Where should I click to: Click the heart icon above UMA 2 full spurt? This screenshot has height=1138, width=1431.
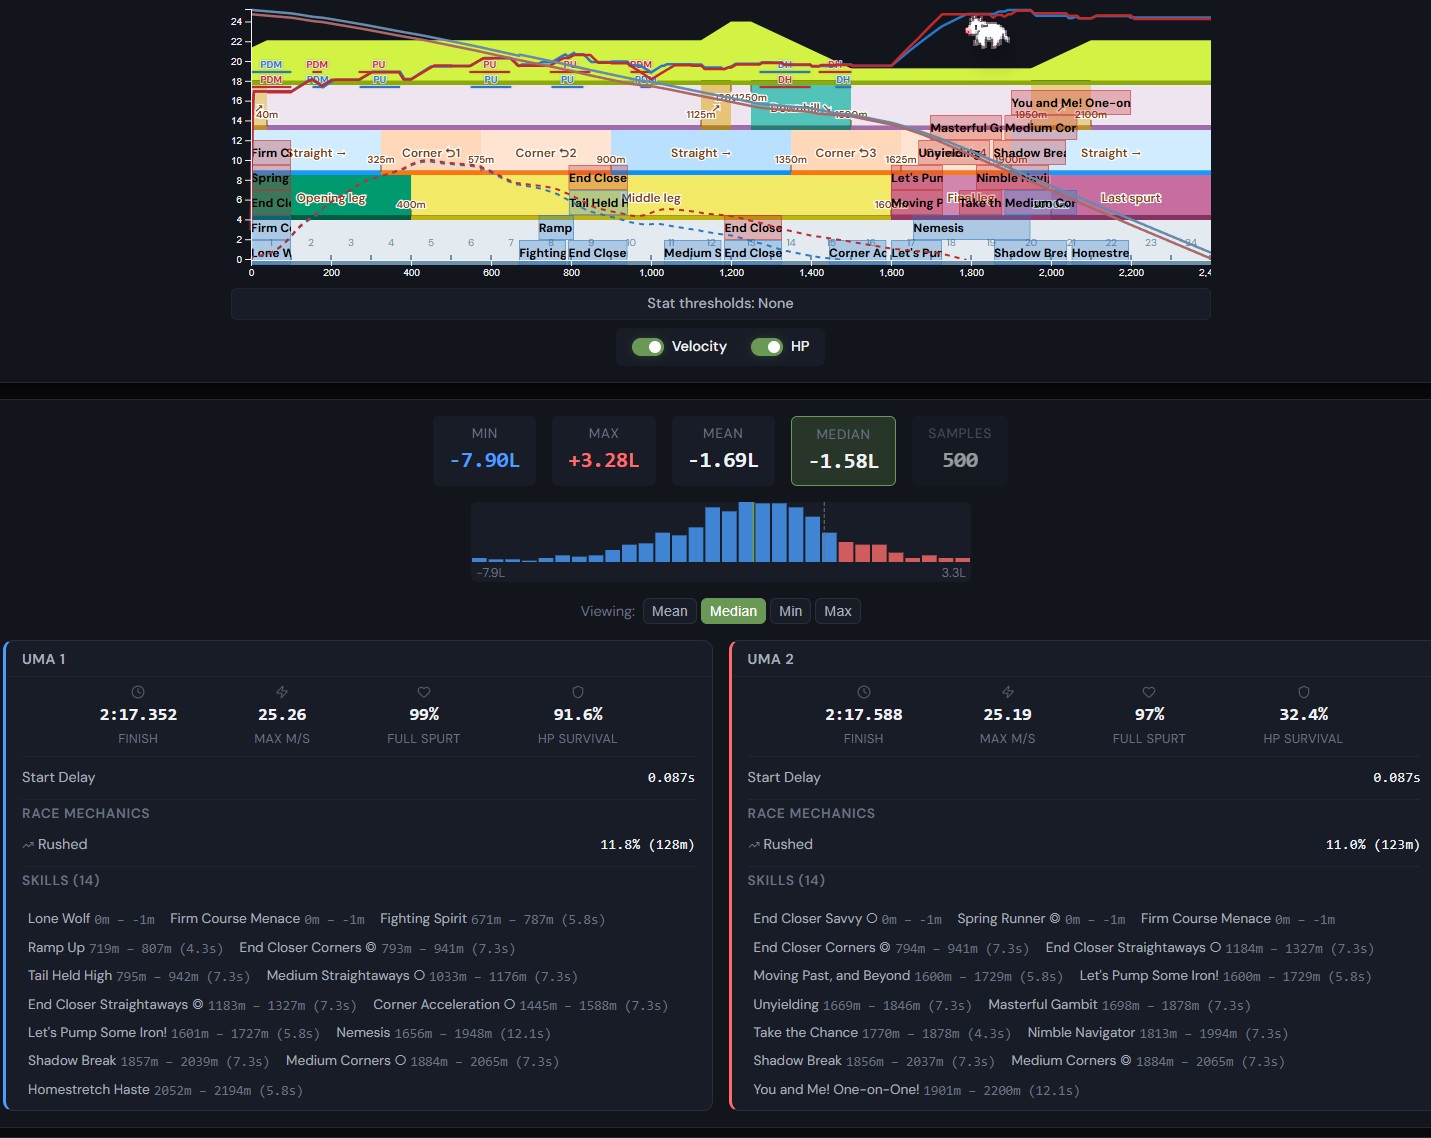(x=1149, y=692)
